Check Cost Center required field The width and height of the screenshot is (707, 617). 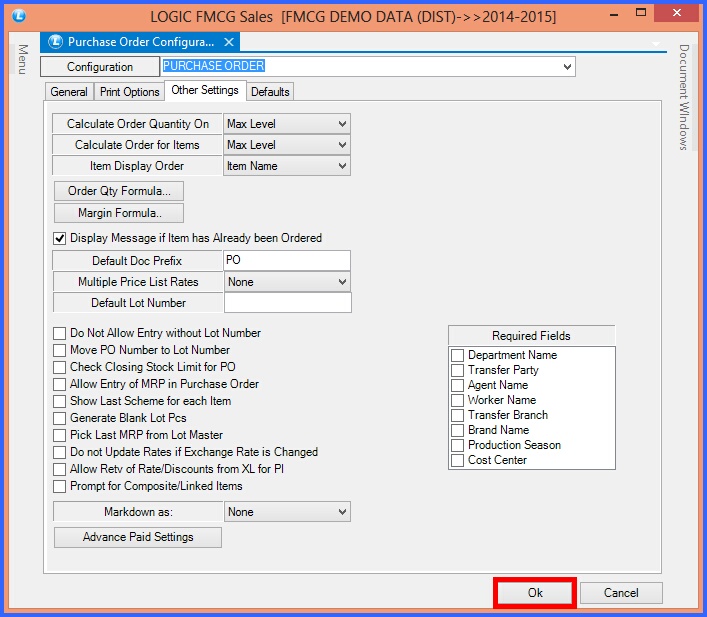(458, 460)
